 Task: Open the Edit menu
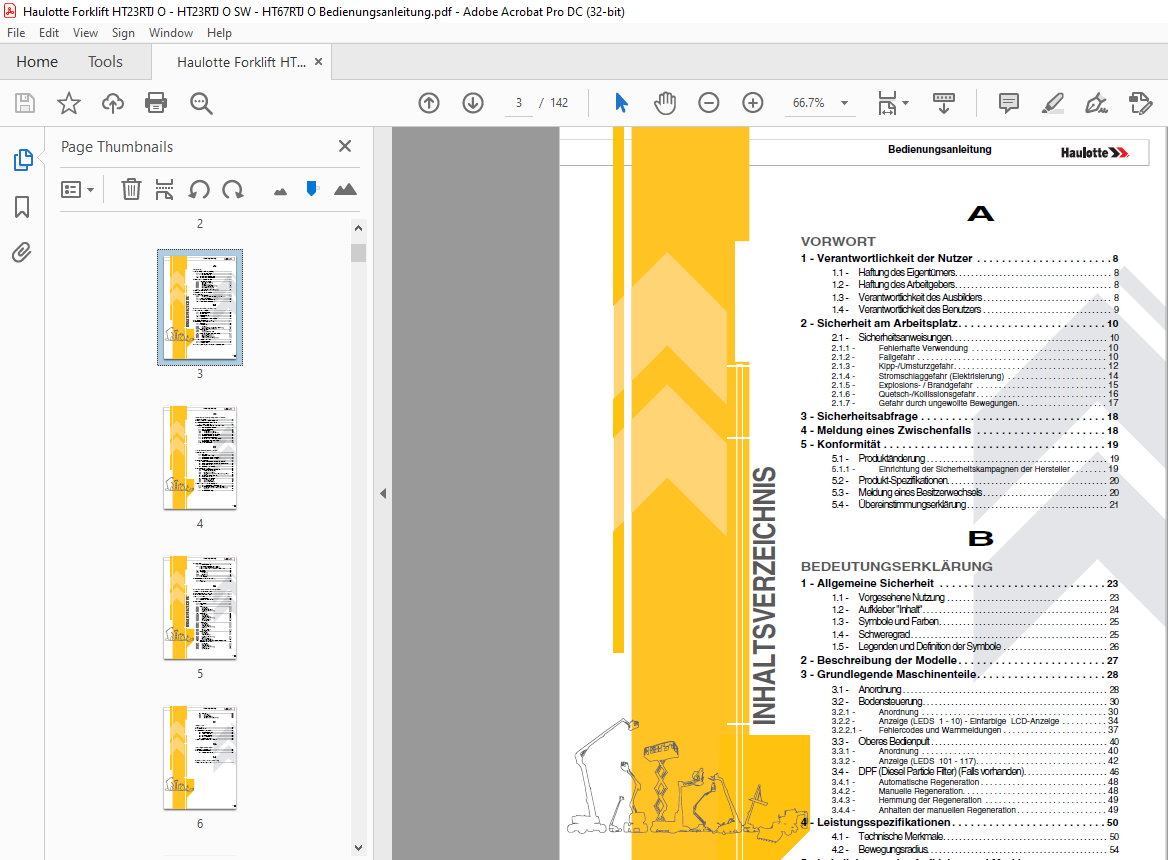[49, 33]
